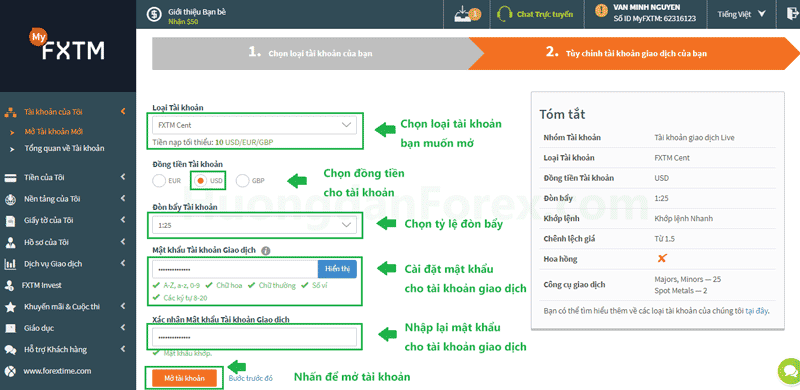
Task: Click the Tiền của Tôi card icon
Action: 10,178
